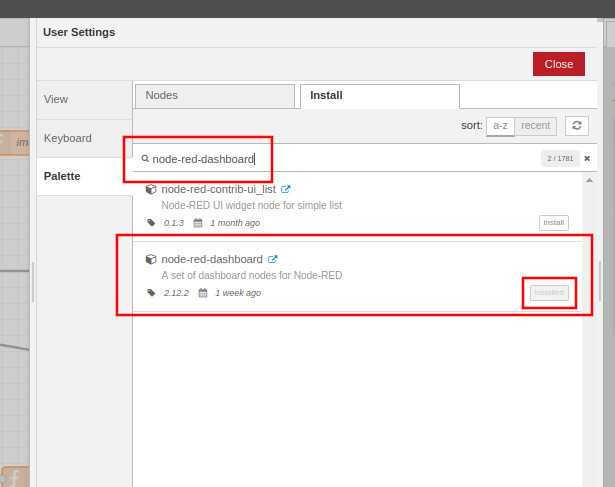This screenshot has height=487, width=615.
Task: Click calendar icon beside 1 week ago
Action: click(x=203, y=293)
